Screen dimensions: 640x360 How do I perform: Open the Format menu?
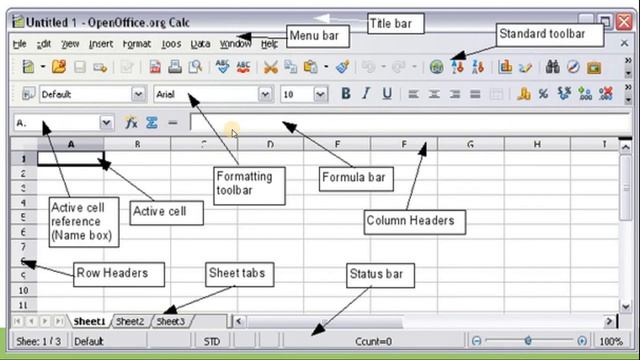137,44
